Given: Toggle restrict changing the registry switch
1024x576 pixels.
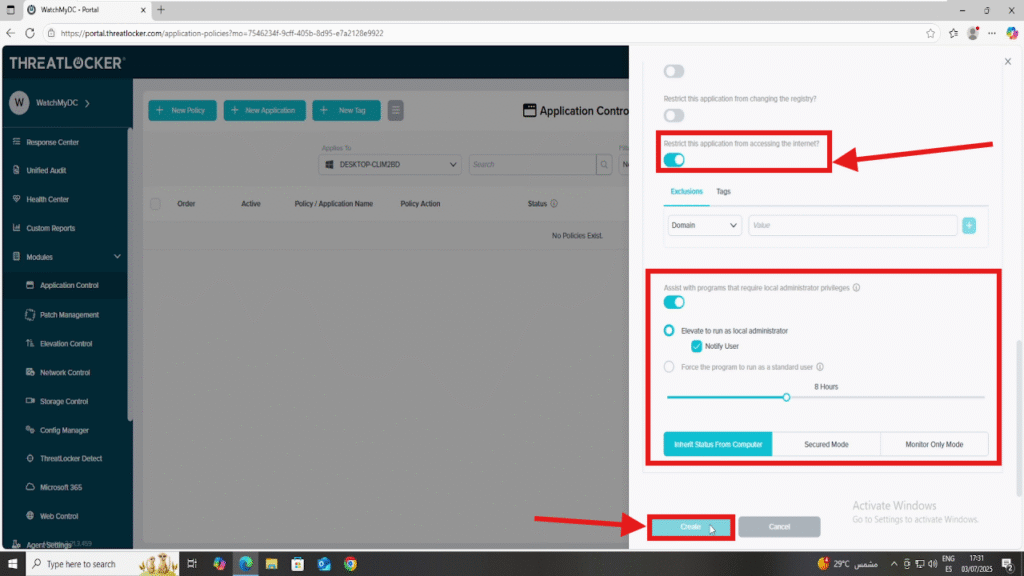Looking at the screenshot, I should [x=674, y=116].
